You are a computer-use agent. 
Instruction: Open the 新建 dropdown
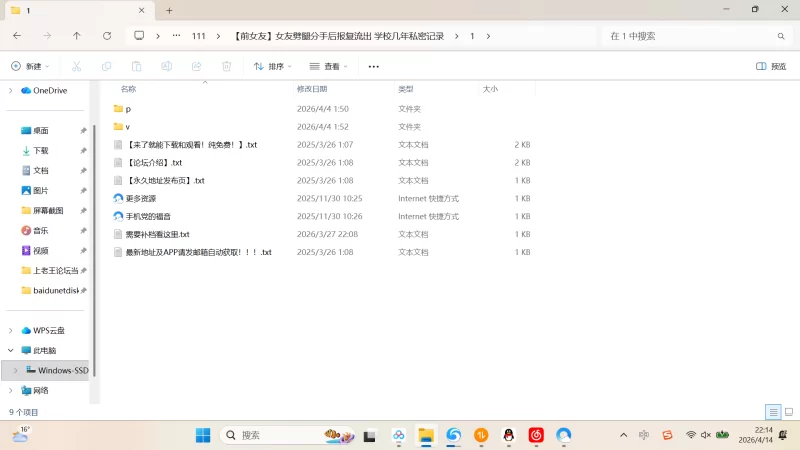click(30, 66)
